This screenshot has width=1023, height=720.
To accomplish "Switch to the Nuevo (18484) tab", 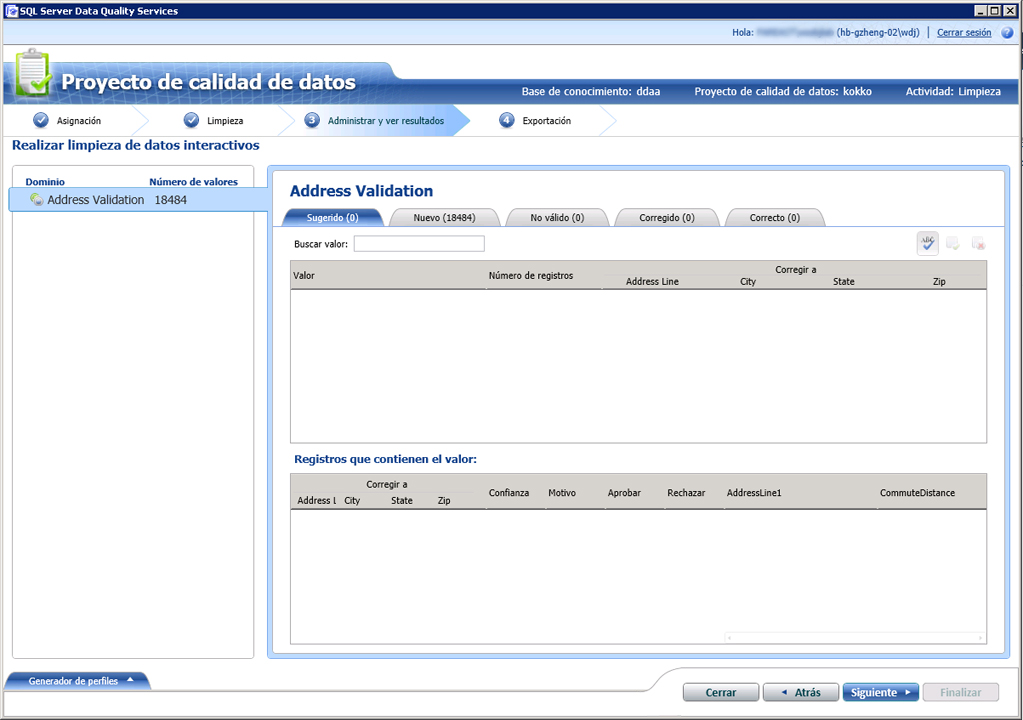I will pyautogui.click(x=443, y=216).
